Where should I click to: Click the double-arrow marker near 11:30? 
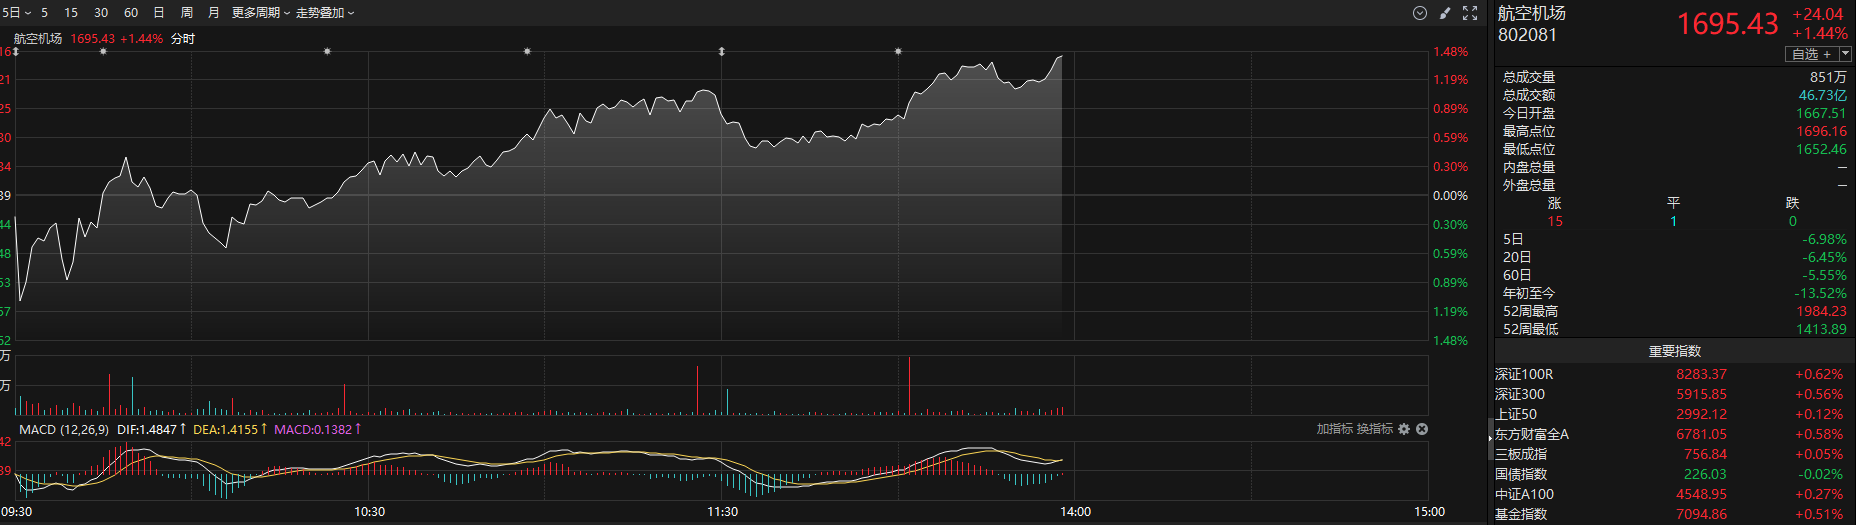click(721, 51)
